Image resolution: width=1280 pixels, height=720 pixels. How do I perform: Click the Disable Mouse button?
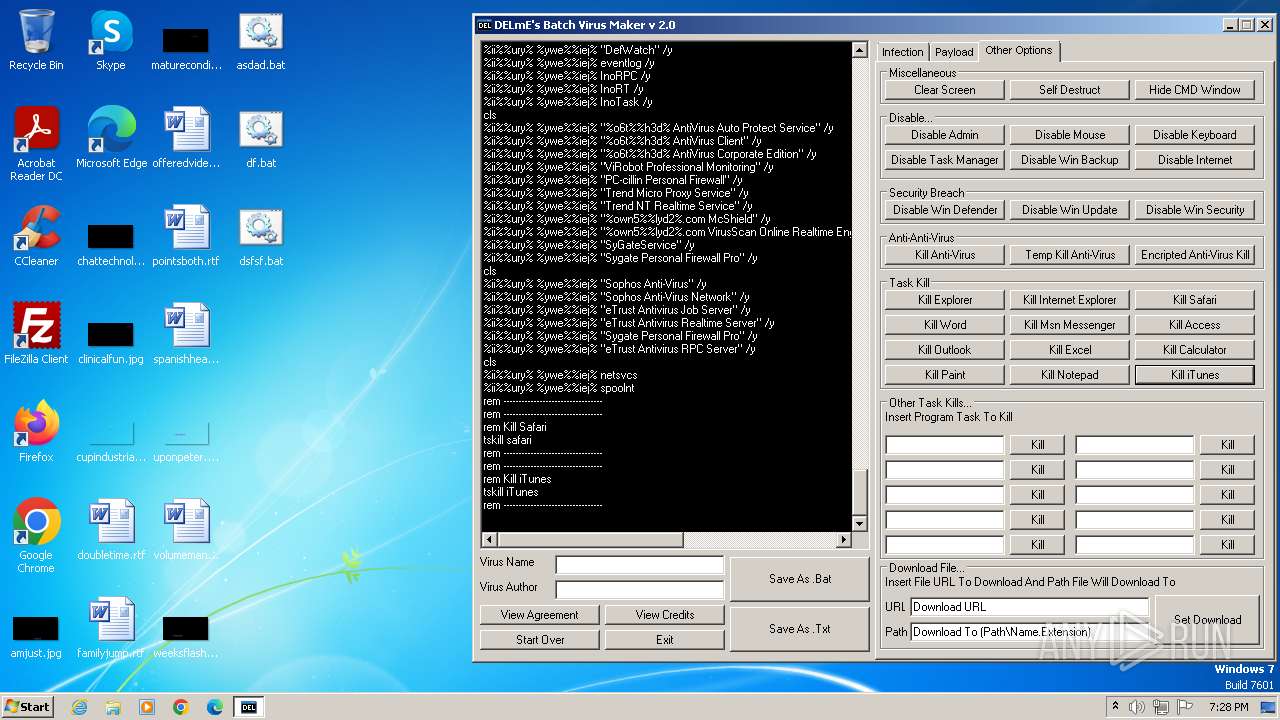1070,135
